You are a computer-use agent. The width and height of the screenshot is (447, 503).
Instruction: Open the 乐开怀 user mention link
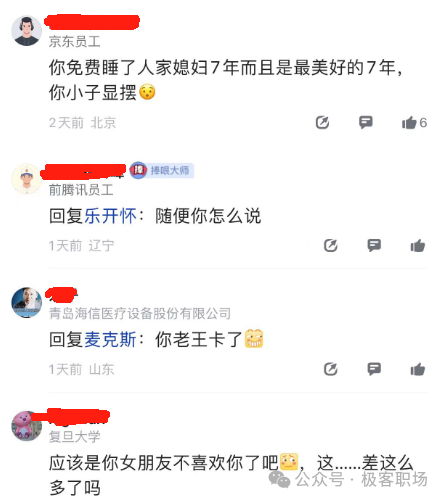[x=110, y=216]
